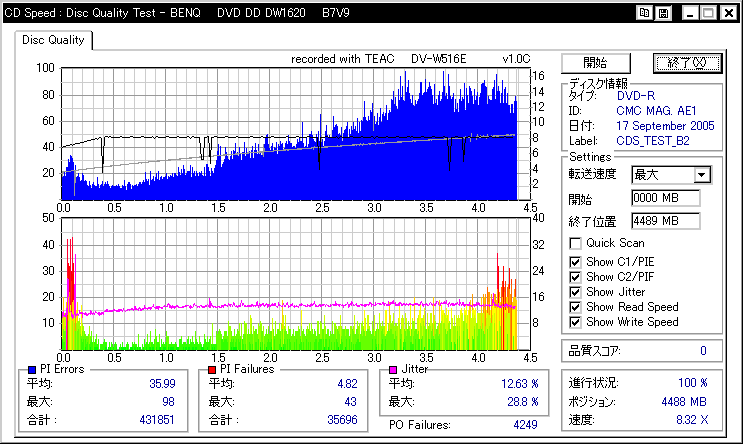This screenshot has height=444, width=743.
Task: Click the magenta Jitter color swatch
Action: (393, 370)
